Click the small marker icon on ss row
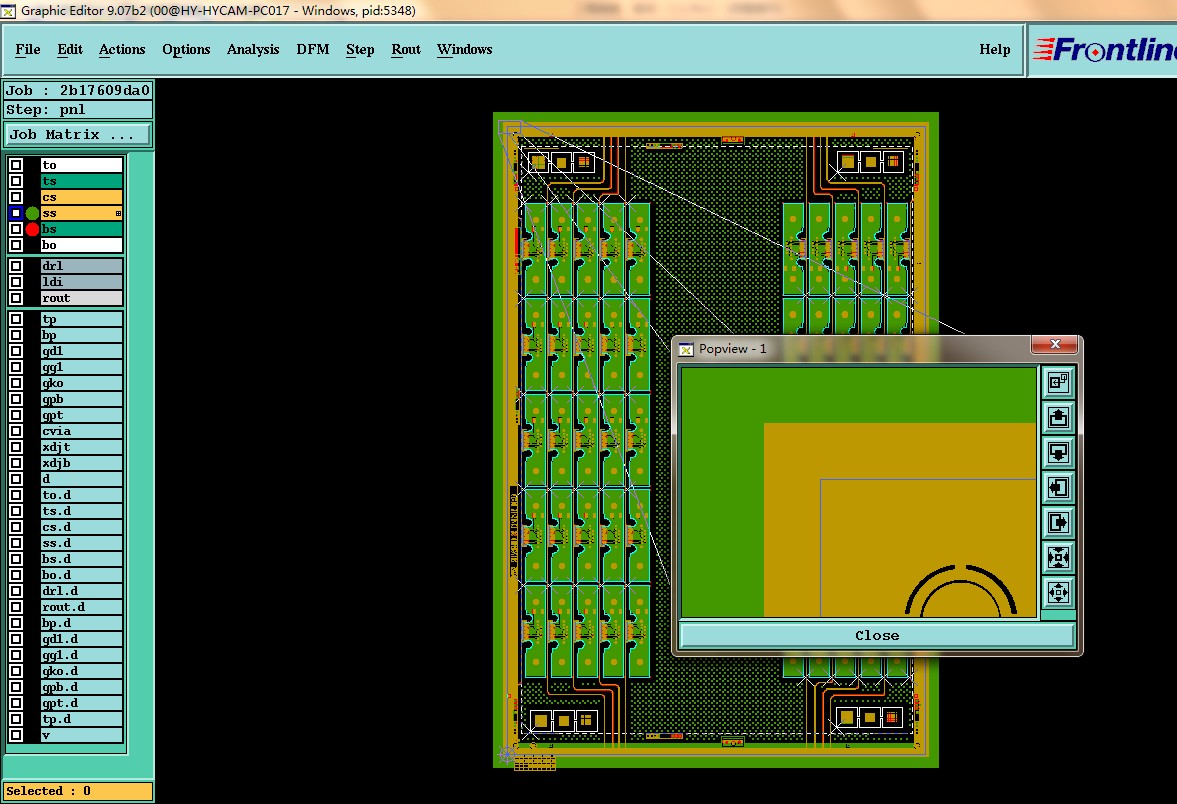 118,214
